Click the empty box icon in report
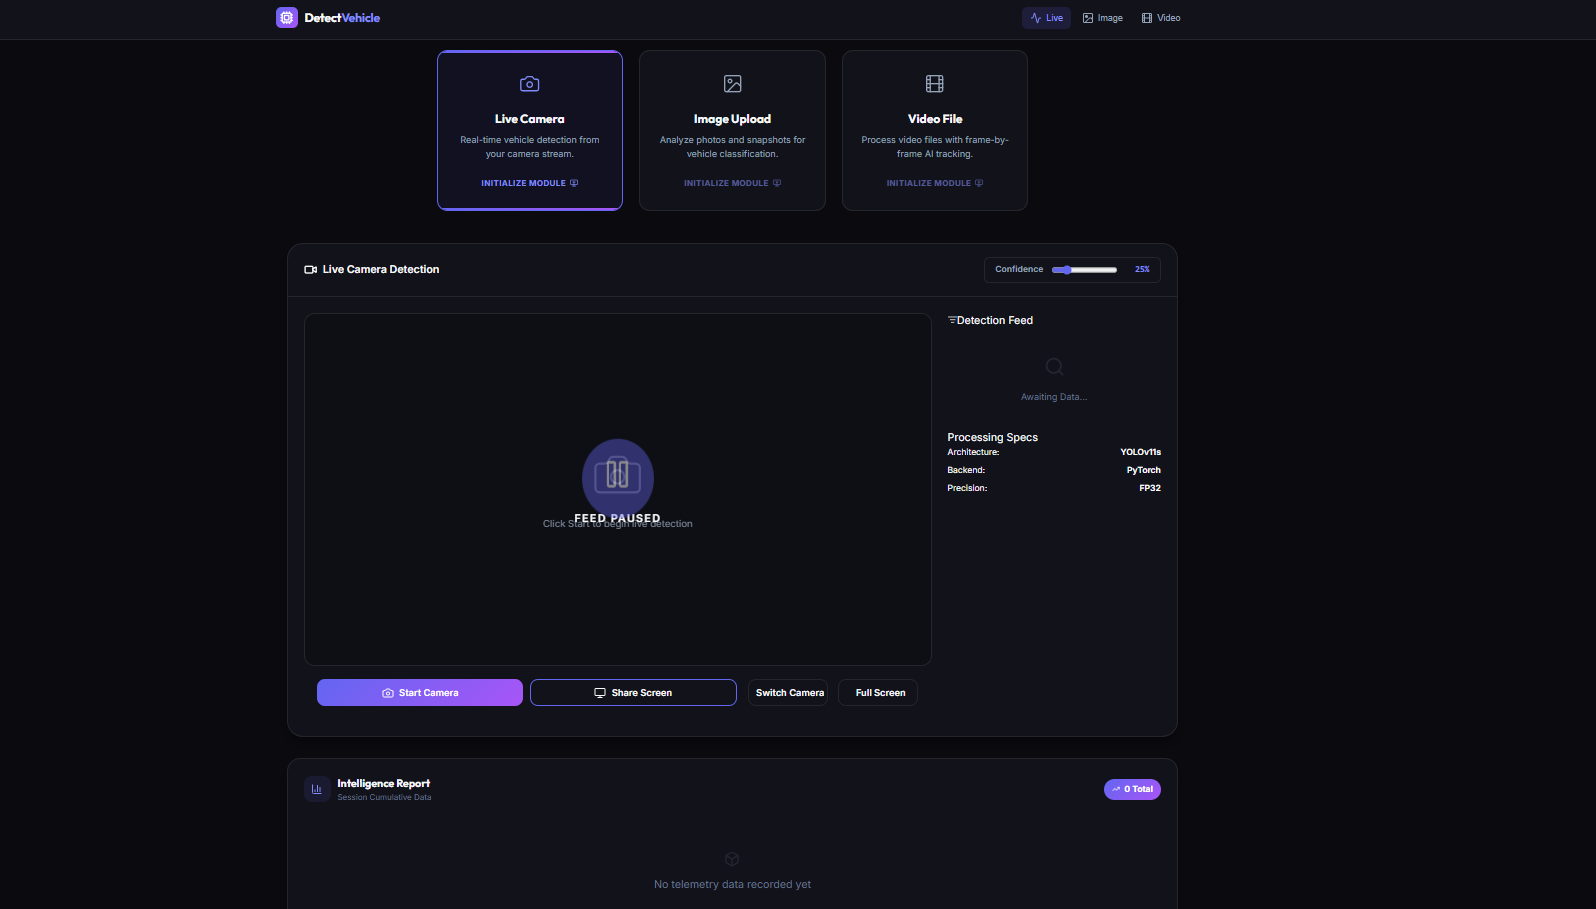This screenshot has width=1596, height=909. tap(732, 859)
